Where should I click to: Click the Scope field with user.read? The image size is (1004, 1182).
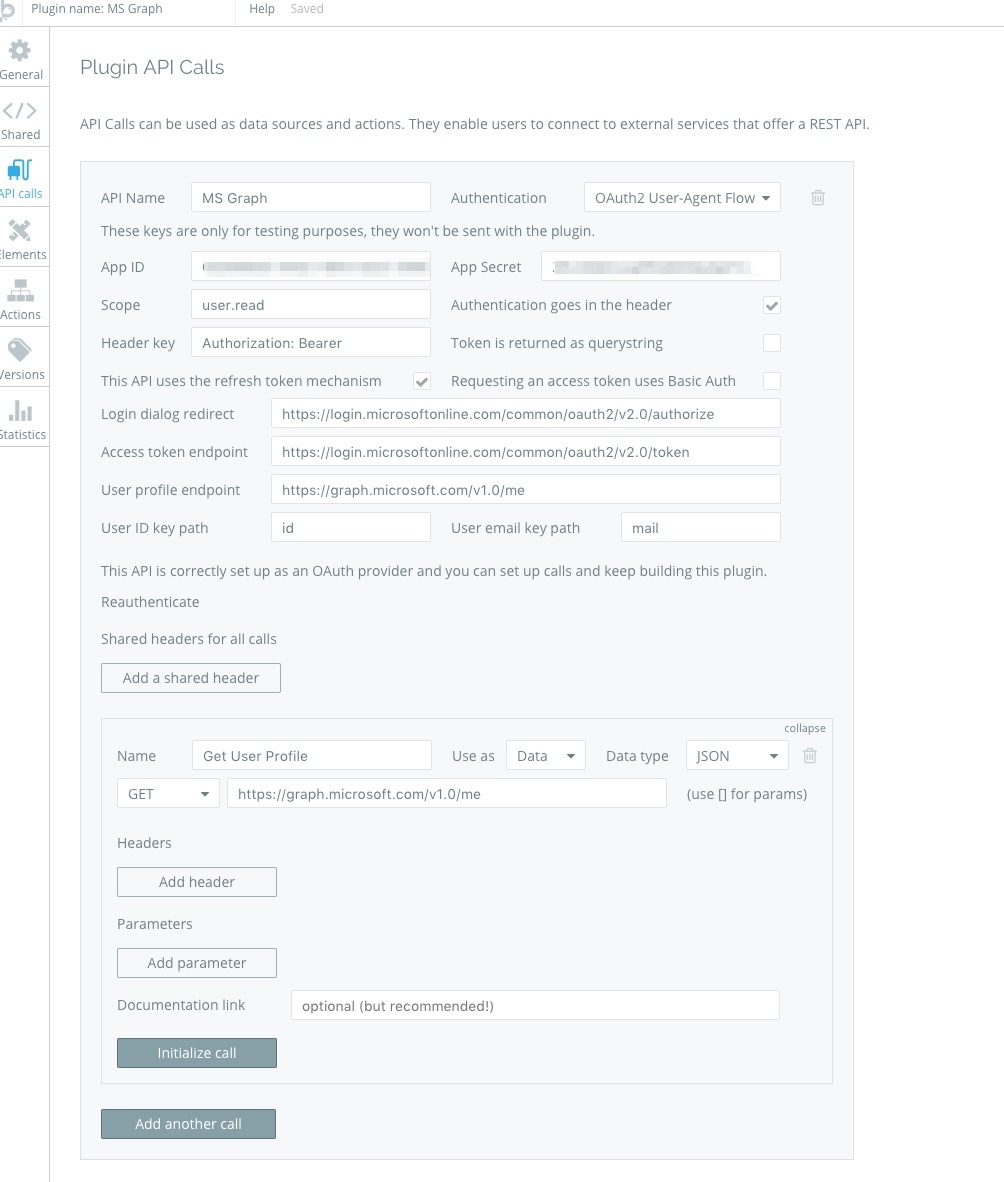[x=311, y=305]
